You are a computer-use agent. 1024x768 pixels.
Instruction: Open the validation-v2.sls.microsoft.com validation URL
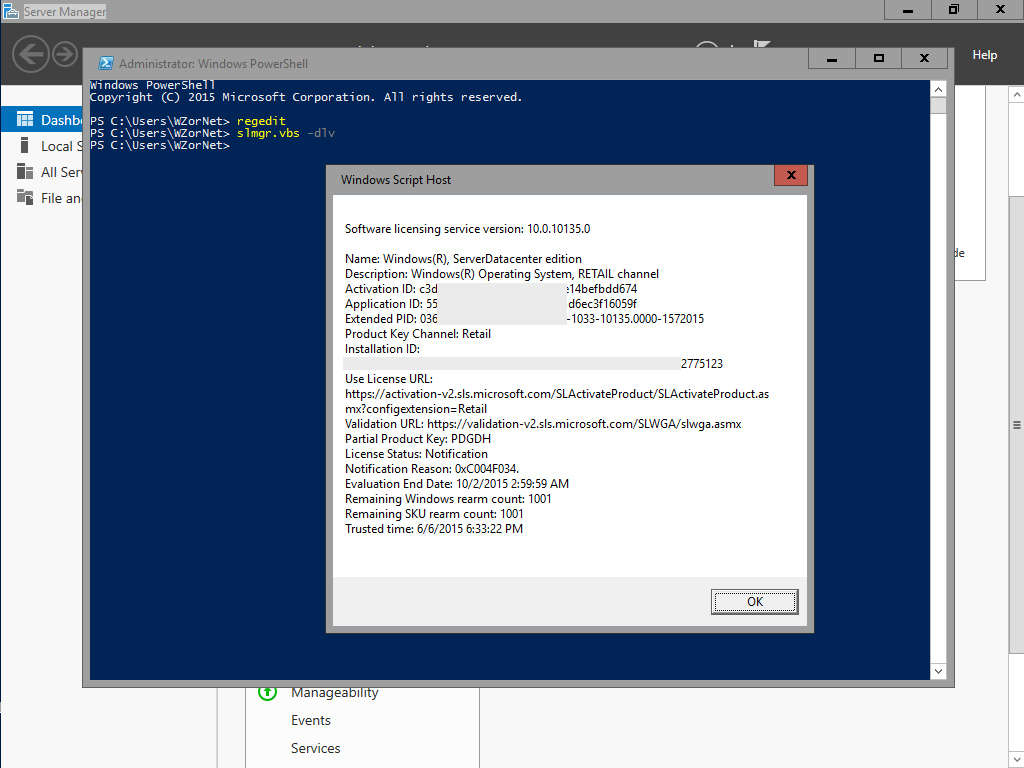tap(580, 423)
